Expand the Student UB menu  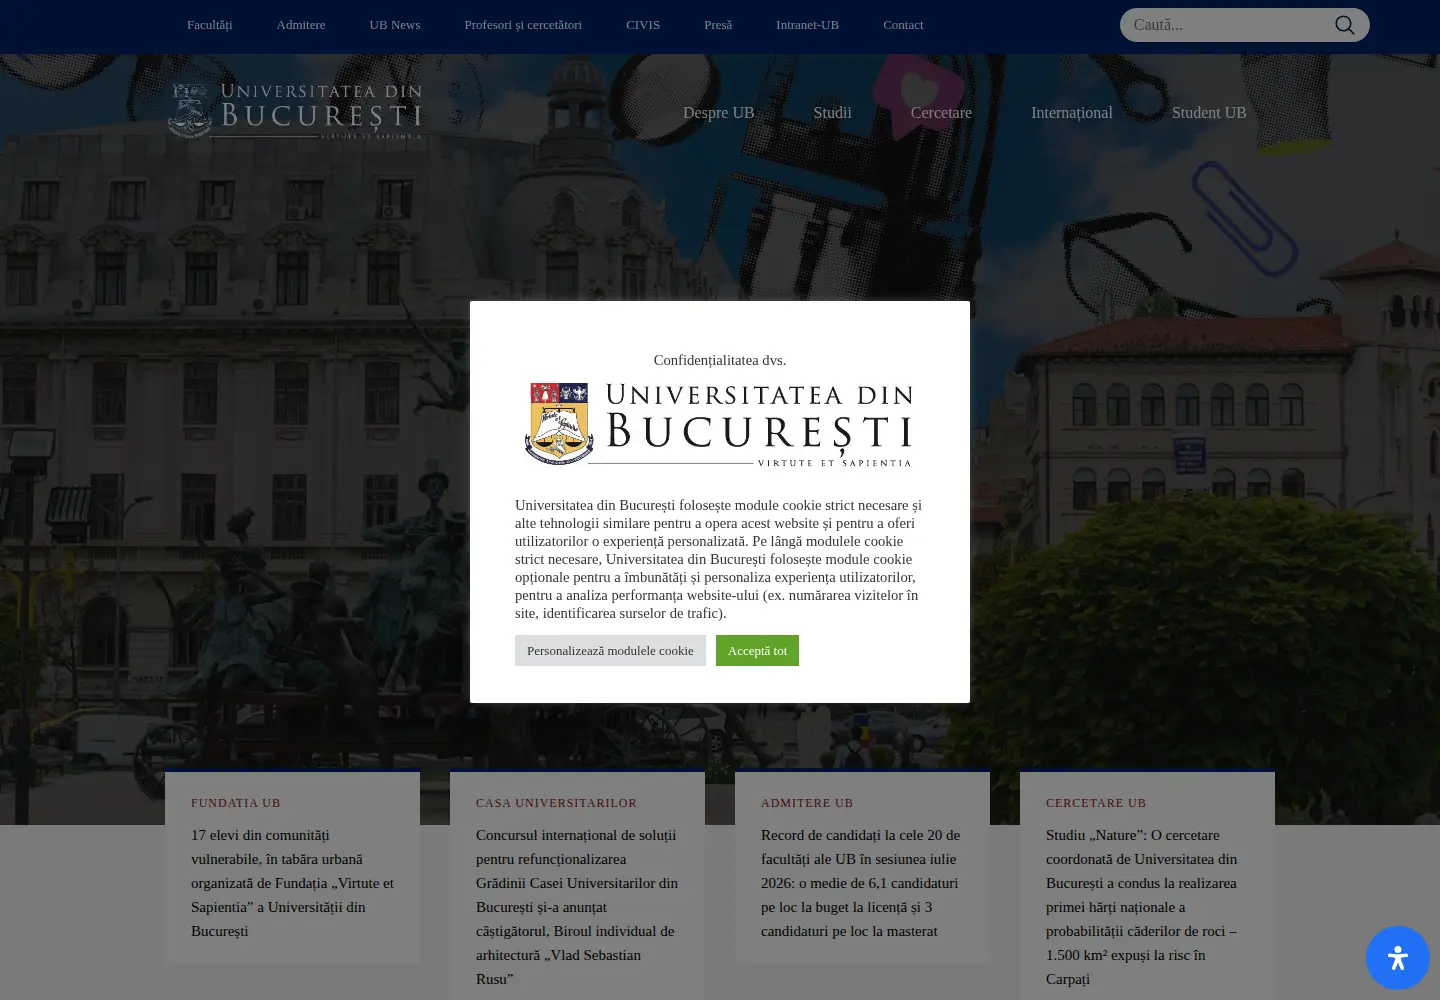[x=1209, y=113]
